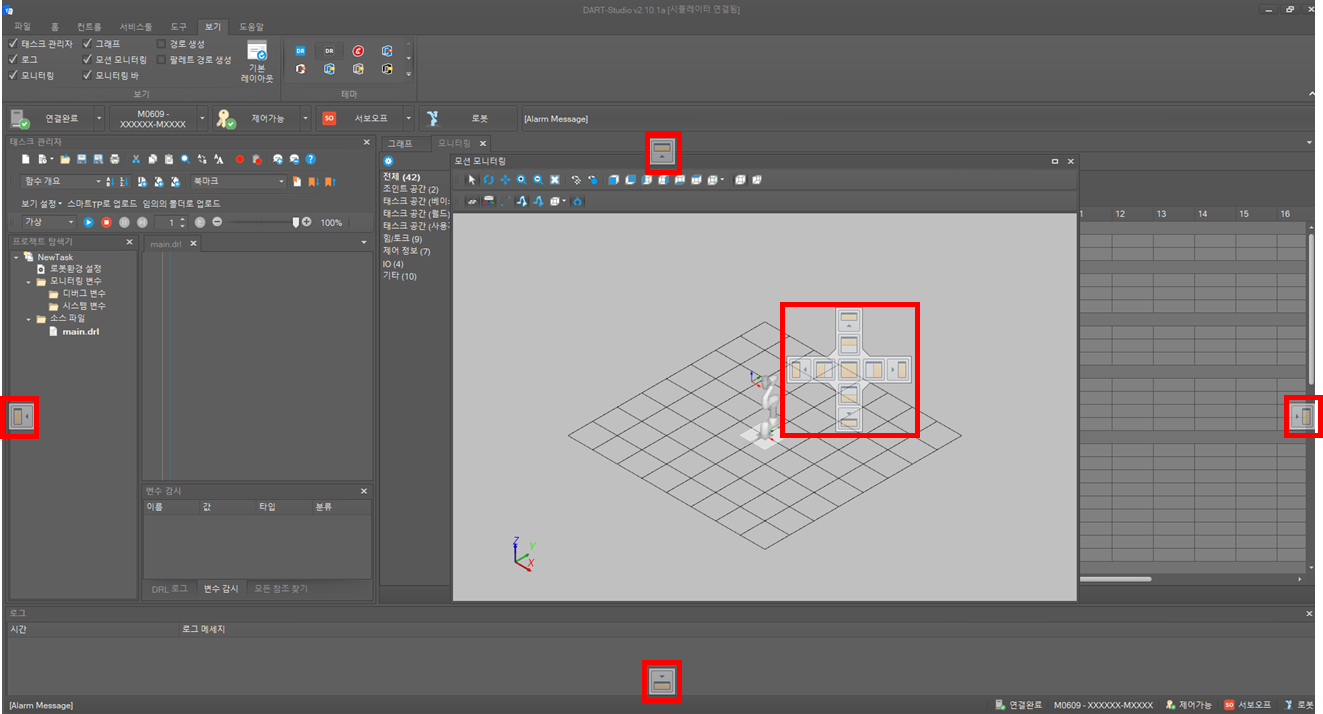Toggle the 모션 모니터링 checkbox

88,59
